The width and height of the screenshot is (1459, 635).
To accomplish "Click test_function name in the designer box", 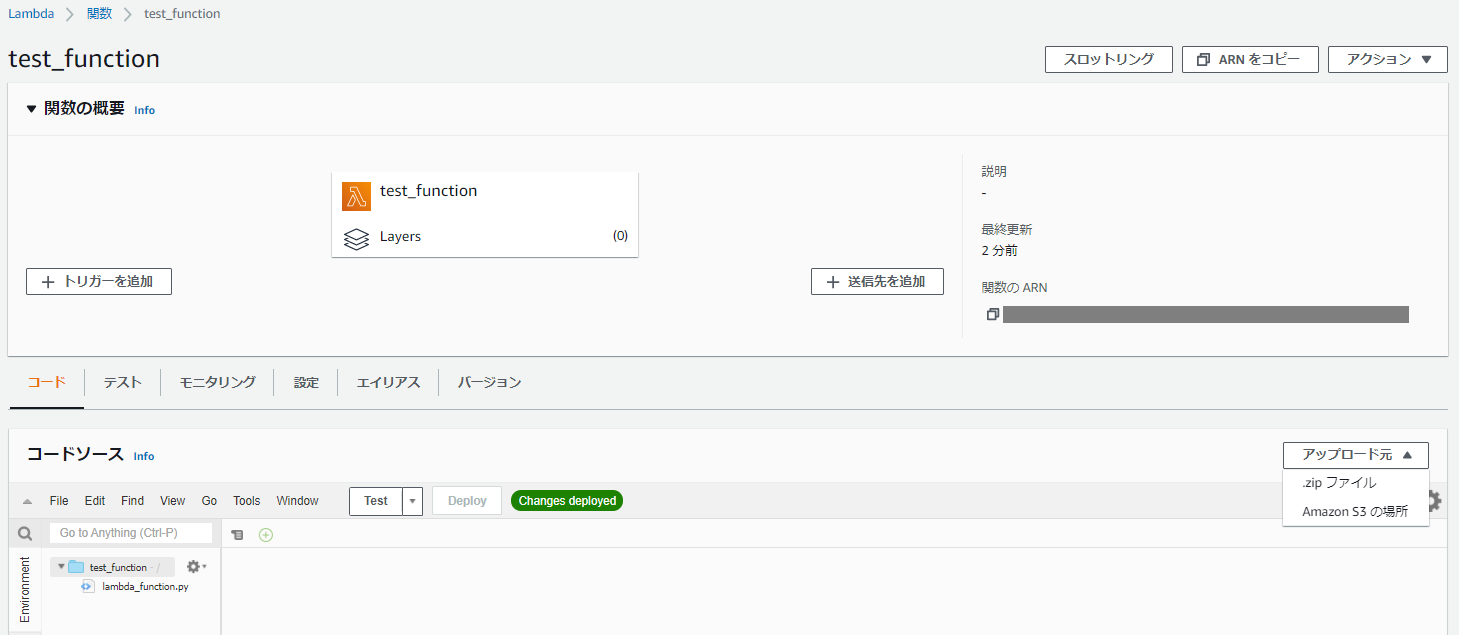I will click(428, 191).
